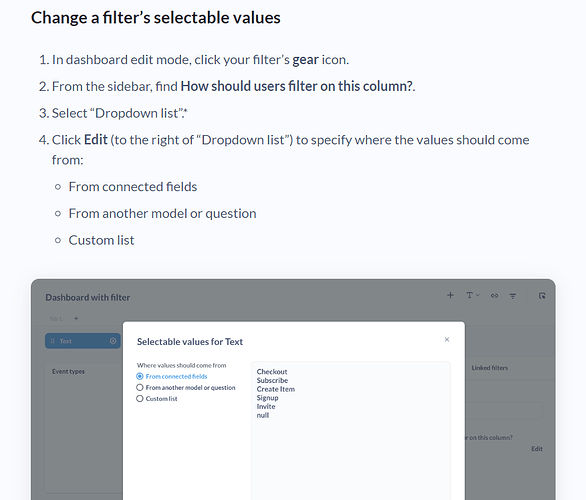Open the T text card dropdown
Viewport: 586px width, 500px height.
tap(473, 295)
